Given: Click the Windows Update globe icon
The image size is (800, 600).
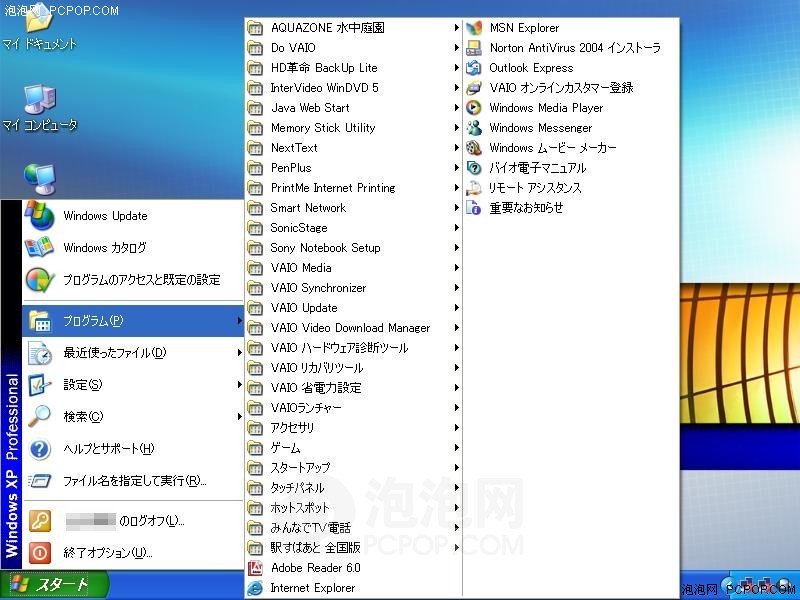Looking at the screenshot, I should click(x=40, y=215).
